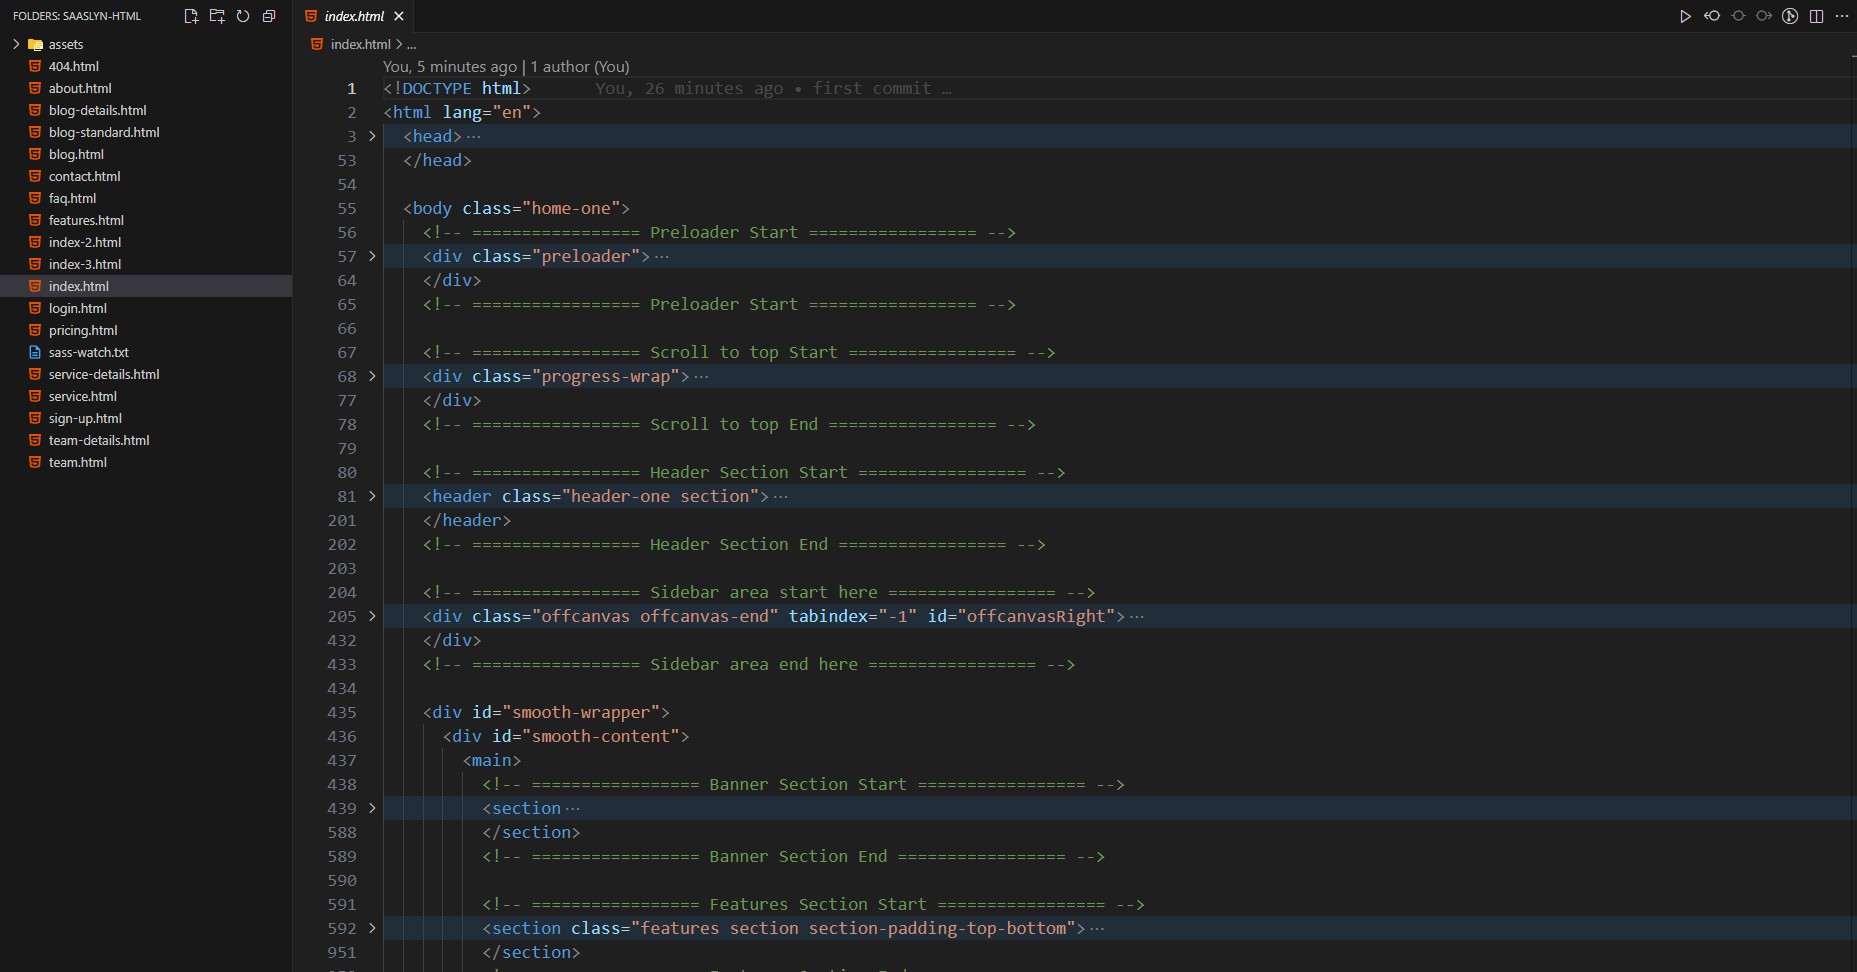Collapse all folders in explorer
This screenshot has width=1857, height=972.
269,16
